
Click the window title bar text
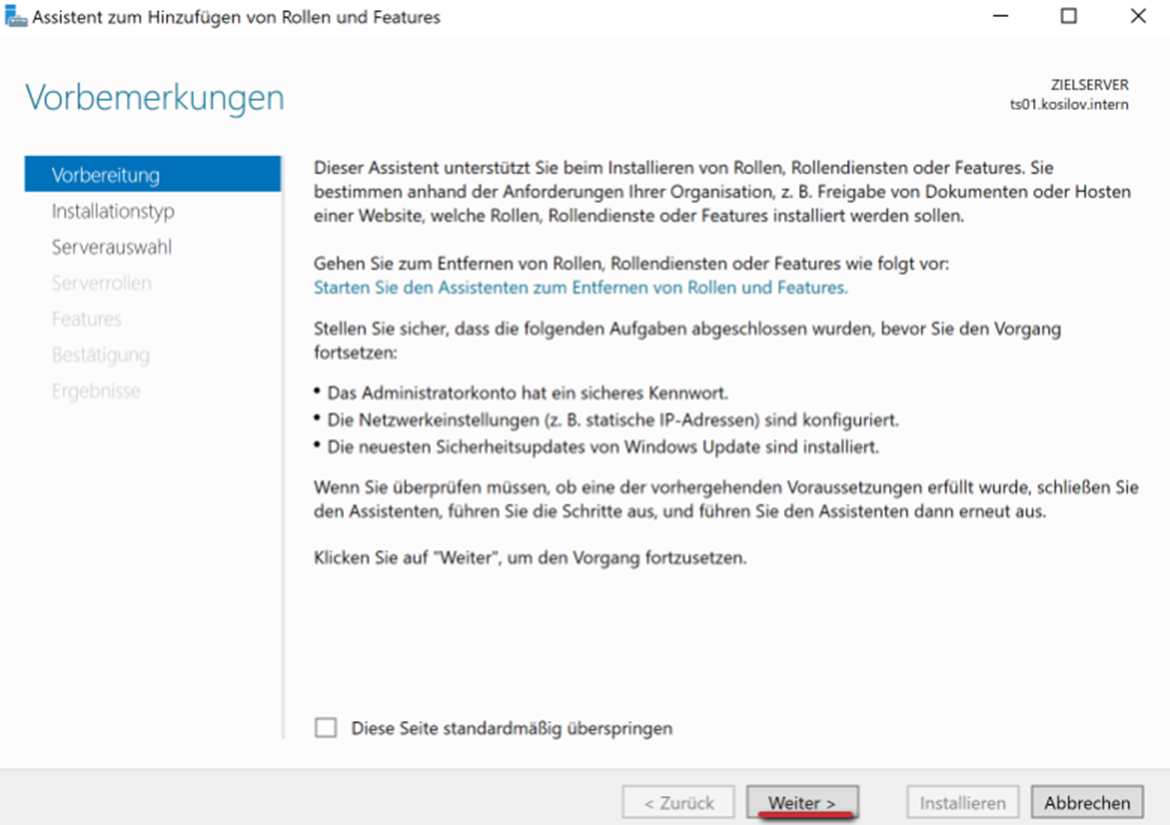[x=237, y=18]
